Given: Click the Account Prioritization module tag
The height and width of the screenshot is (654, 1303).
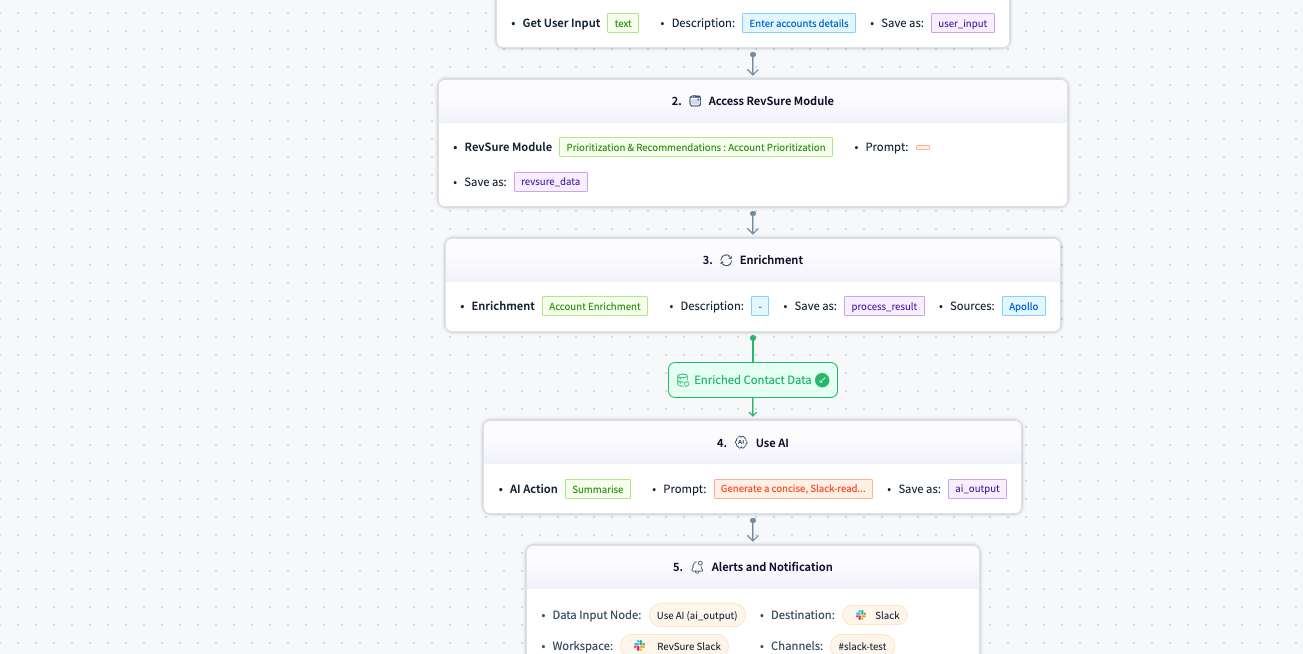Looking at the screenshot, I should [696, 147].
